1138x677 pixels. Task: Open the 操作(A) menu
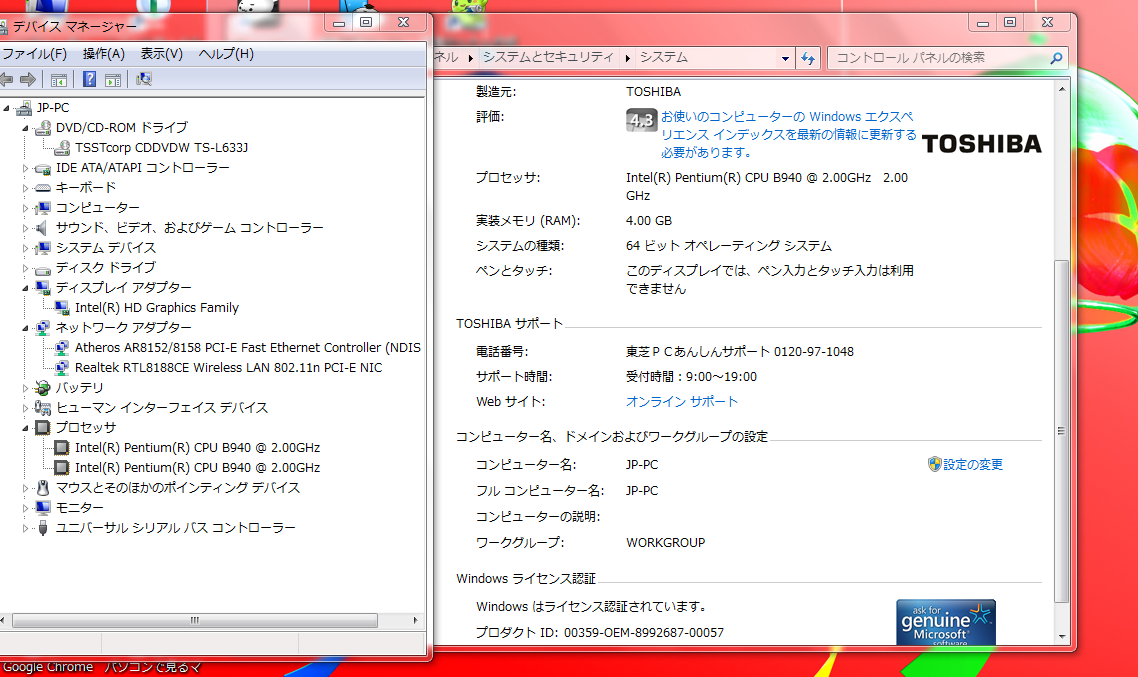pos(104,54)
